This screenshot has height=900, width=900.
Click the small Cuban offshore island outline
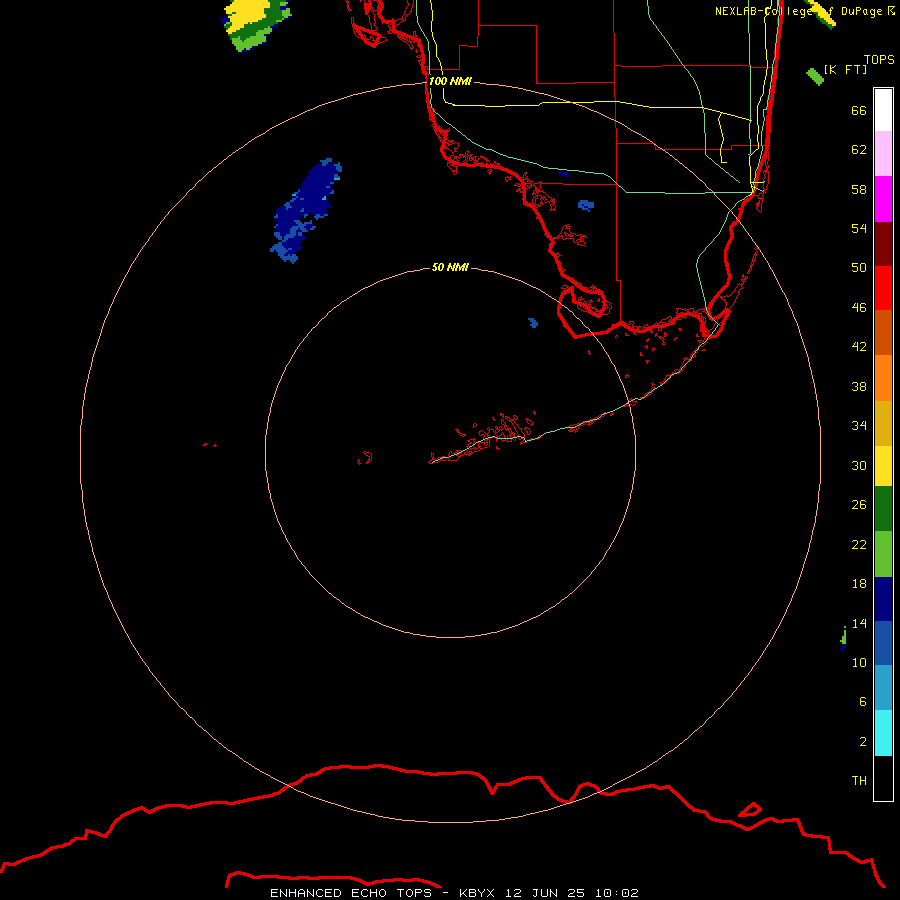(750, 810)
